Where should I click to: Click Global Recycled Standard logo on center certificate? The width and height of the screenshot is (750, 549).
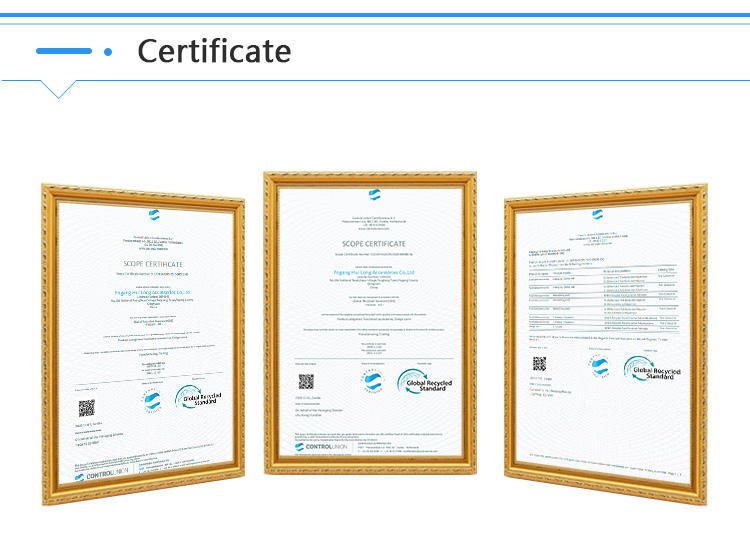pyautogui.click(x=425, y=382)
